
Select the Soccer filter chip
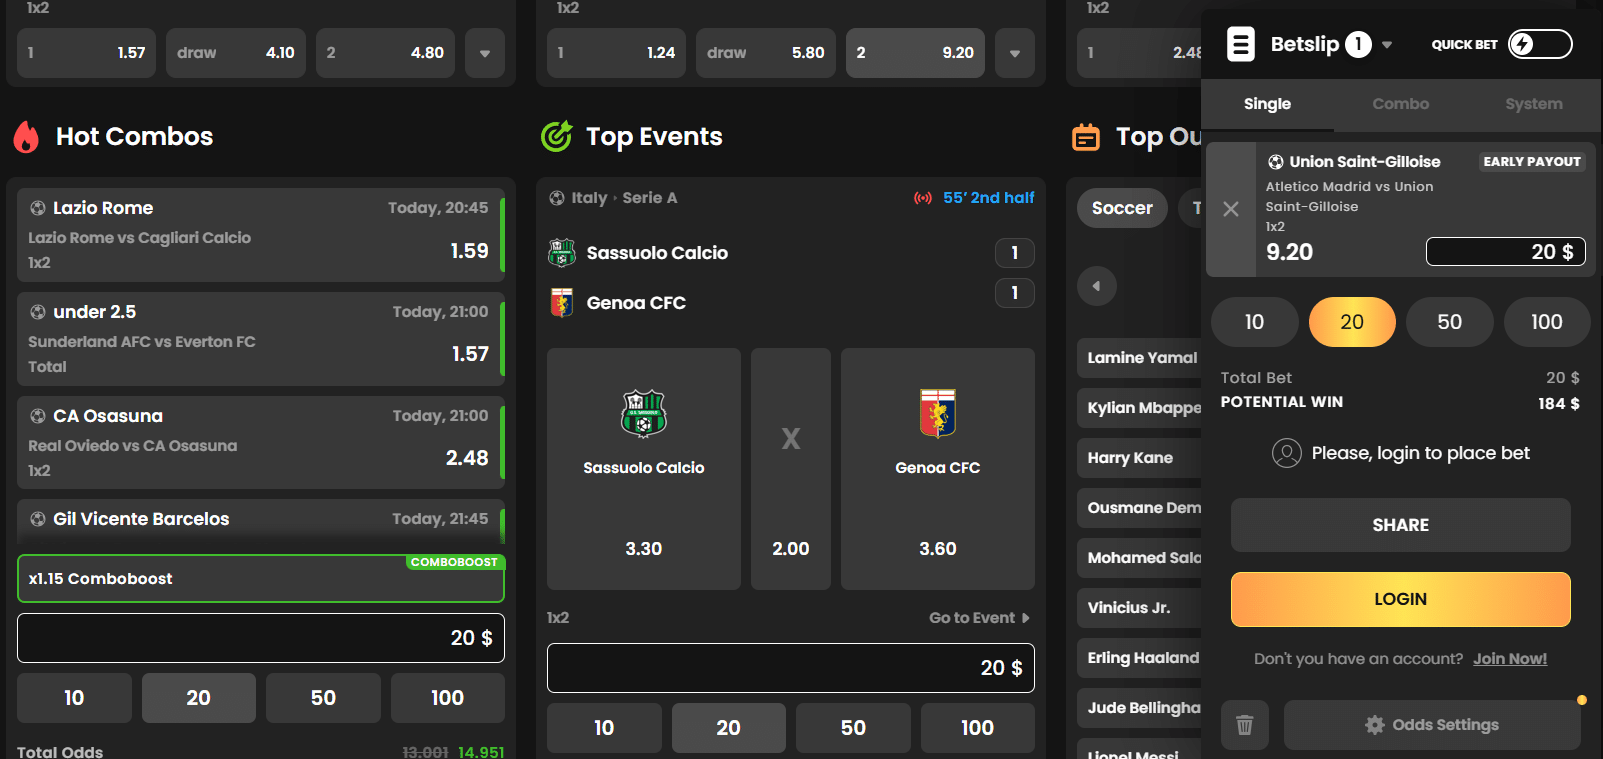(1122, 208)
